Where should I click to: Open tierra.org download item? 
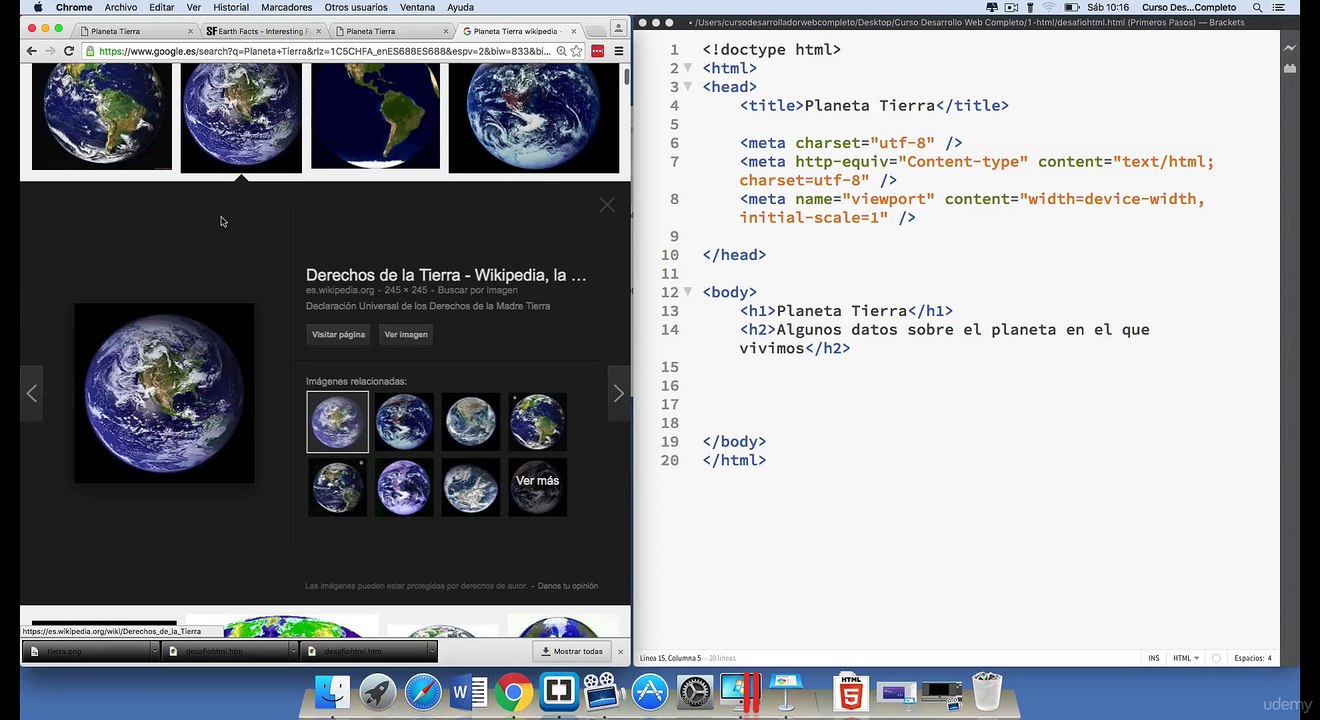pos(85,651)
